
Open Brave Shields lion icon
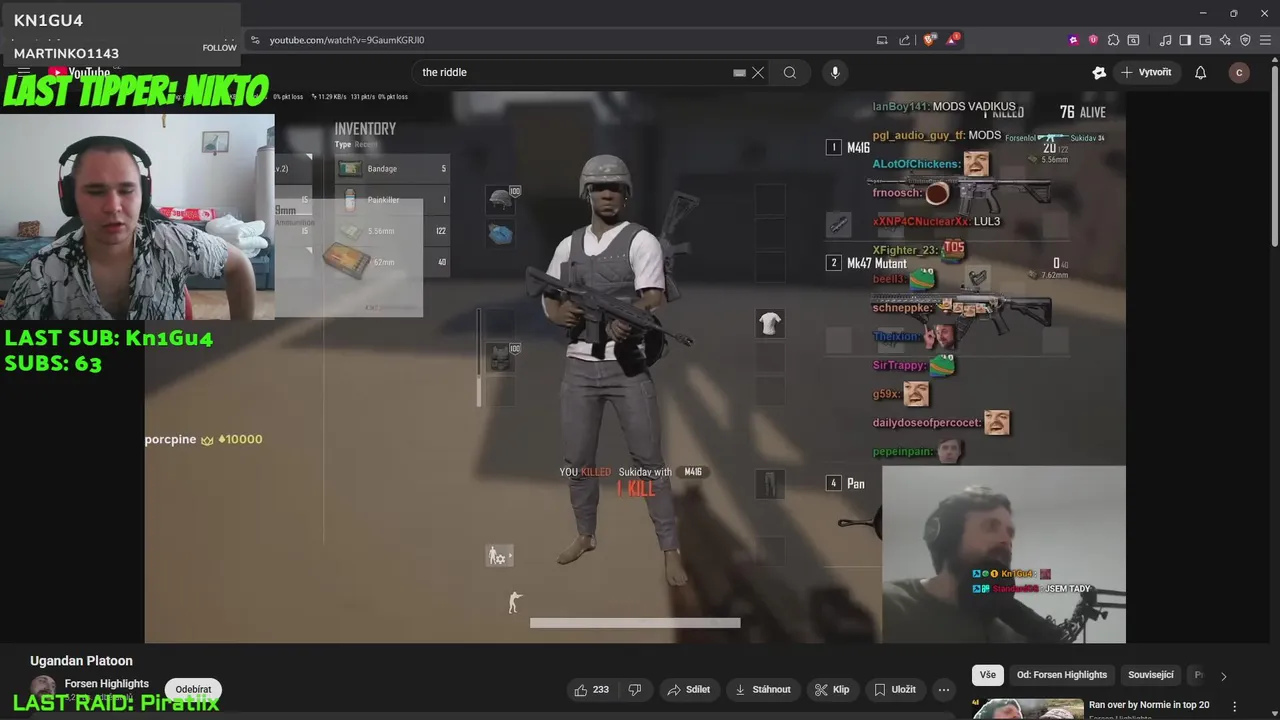tap(929, 40)
